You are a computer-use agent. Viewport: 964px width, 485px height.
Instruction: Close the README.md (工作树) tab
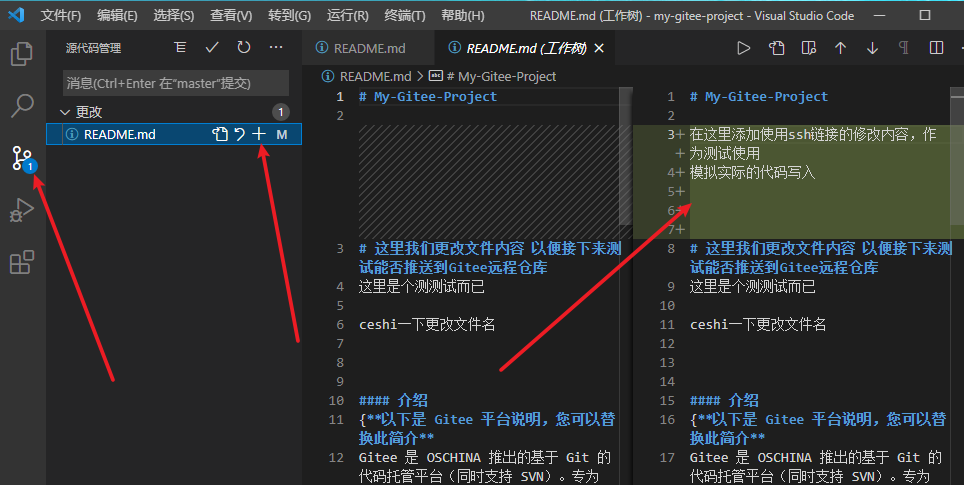click(x=599, y=48)
